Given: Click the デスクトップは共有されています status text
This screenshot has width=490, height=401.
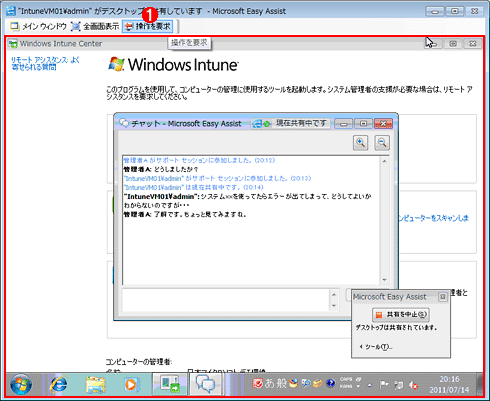Looking at the screenshot, I should [x=396, y=328].
